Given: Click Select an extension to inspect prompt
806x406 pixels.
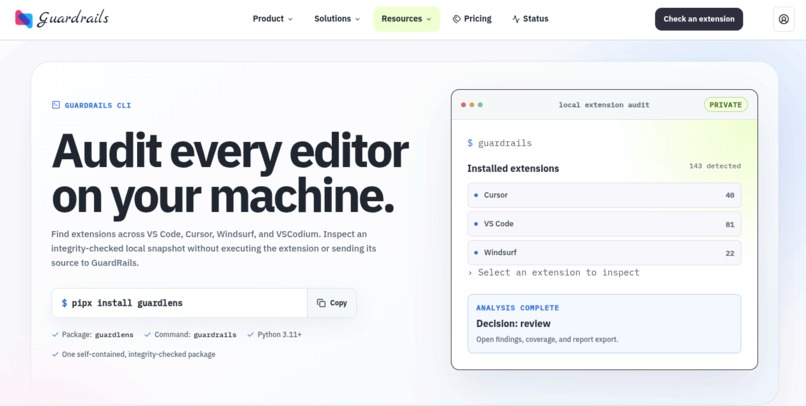Looking at the screenshot, I should click(x=554, y=273).
